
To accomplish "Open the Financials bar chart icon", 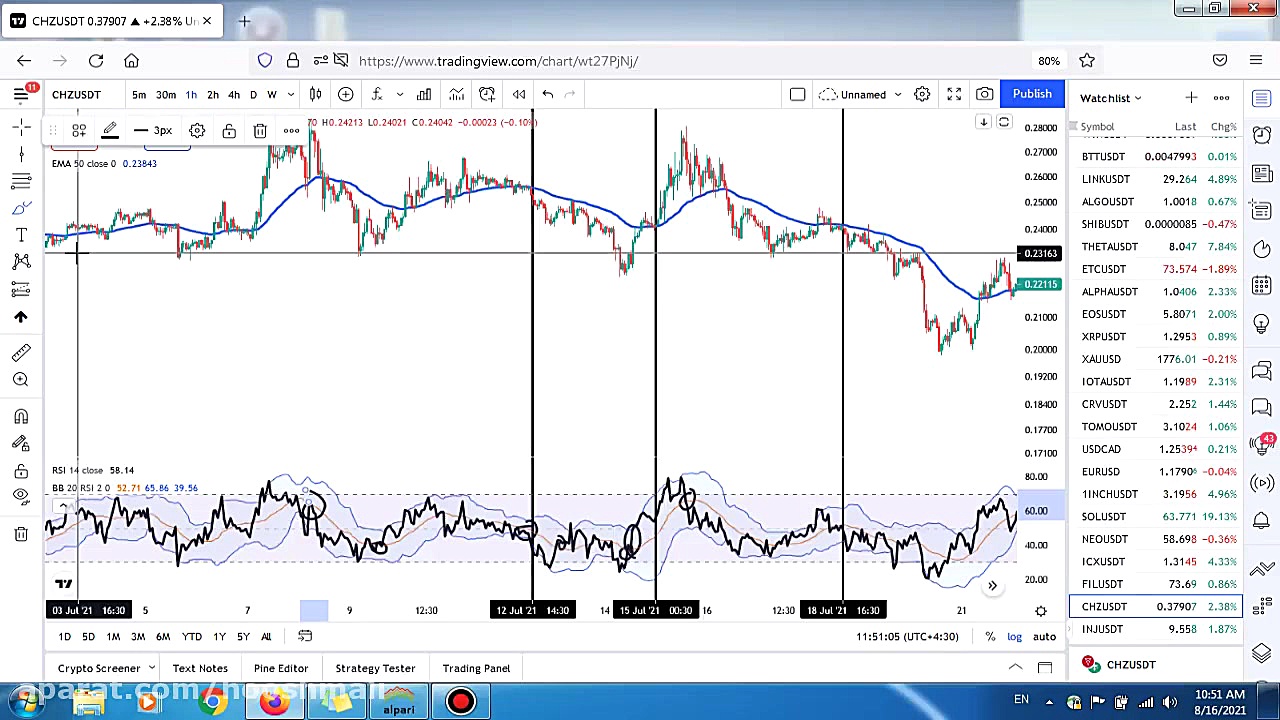I will click(x=424, y=94).
